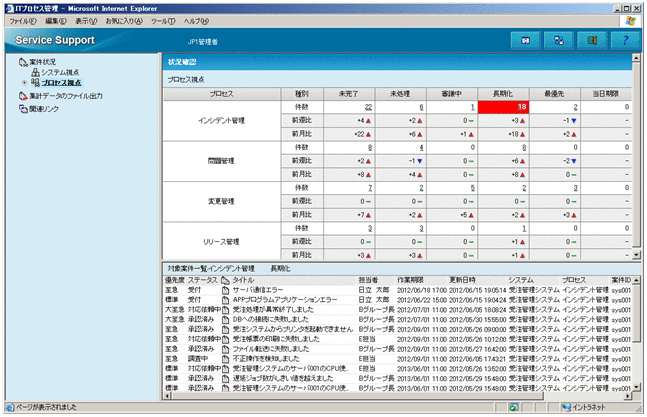Click the システム視点 tree icon
Screen dimensions: 647x417
[x=35, y=73]
